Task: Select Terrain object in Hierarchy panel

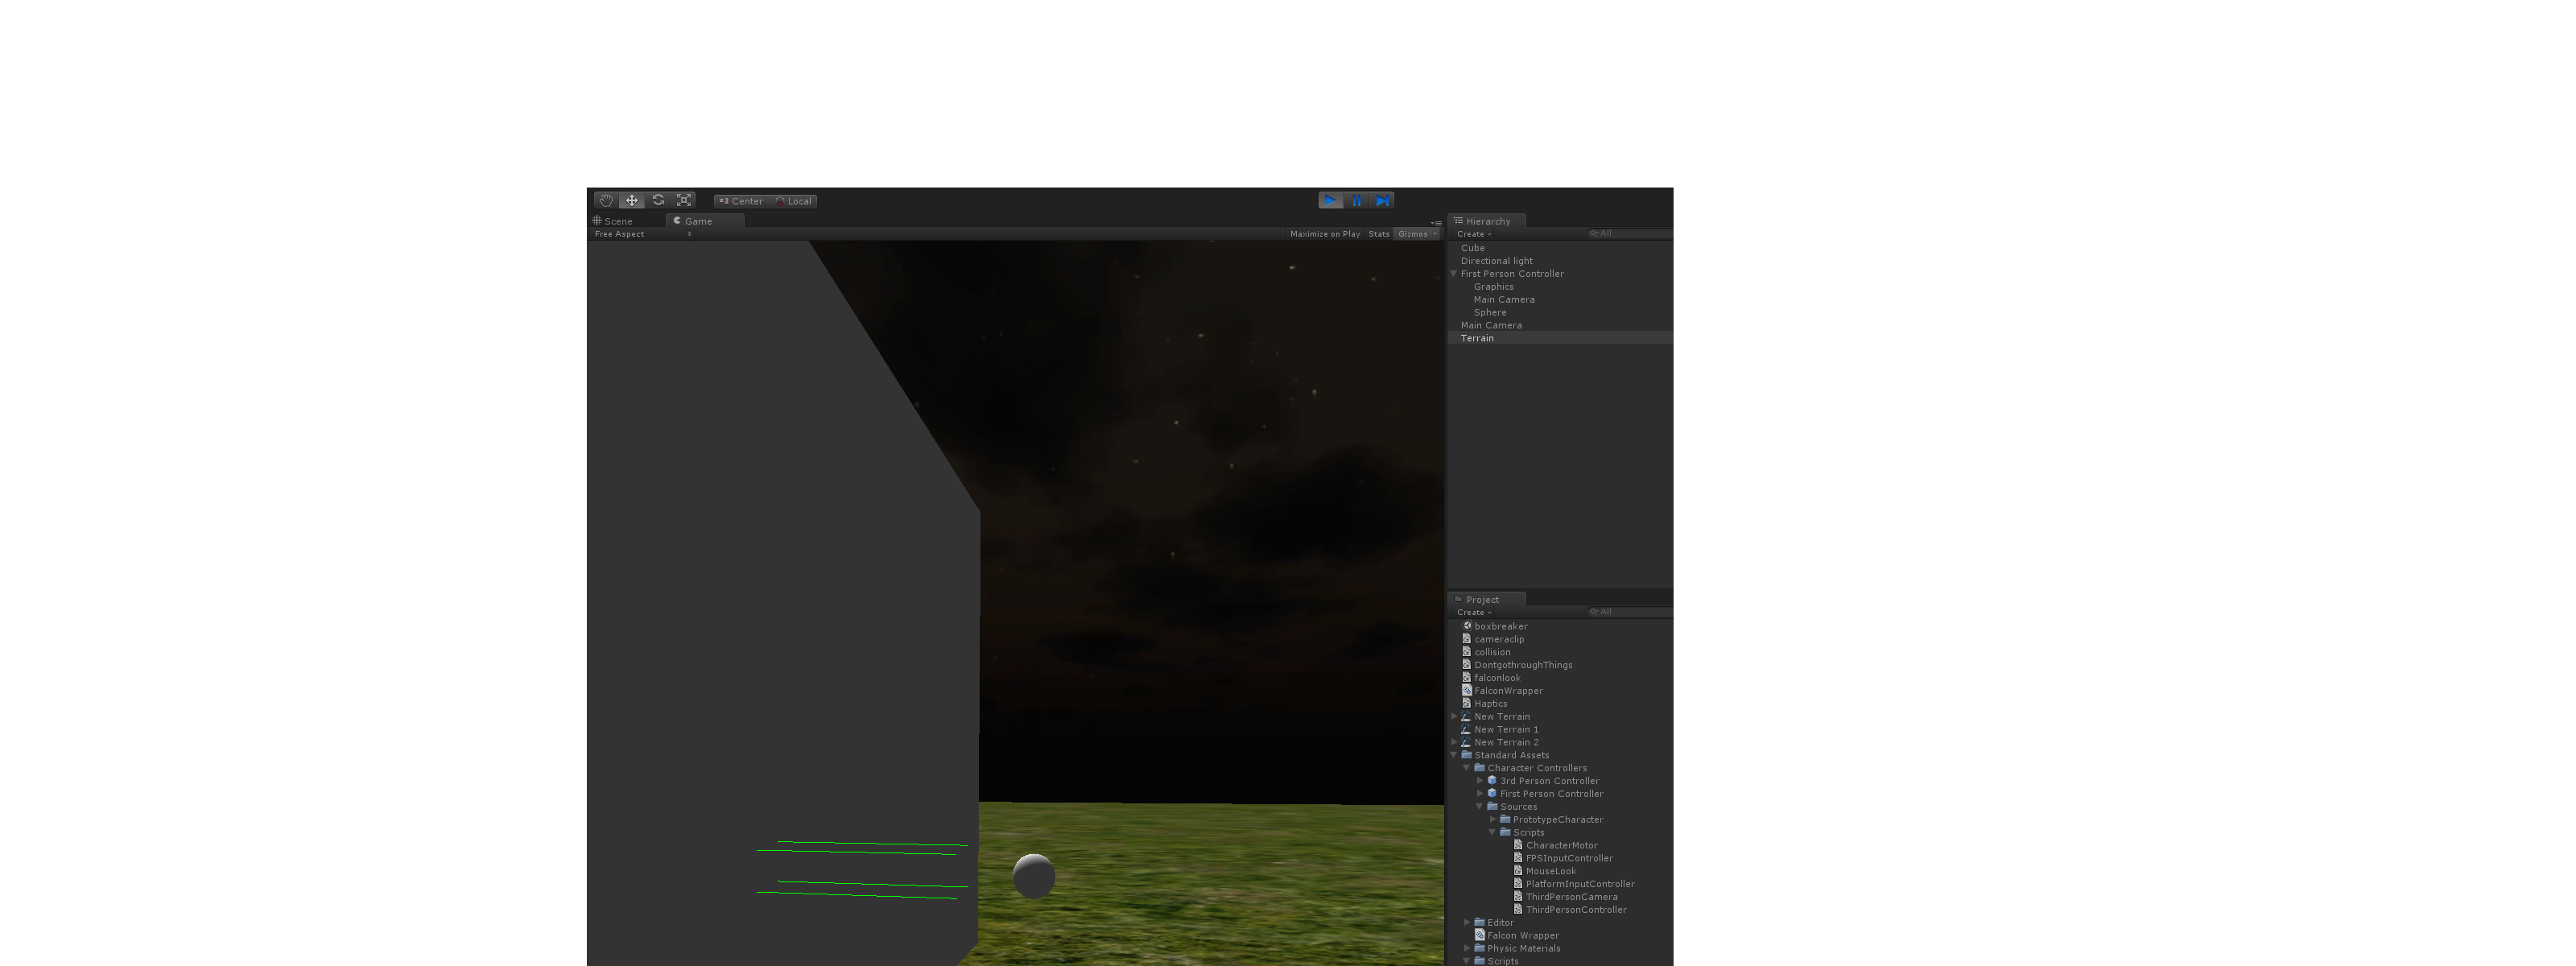Action: click(1476, 336)
